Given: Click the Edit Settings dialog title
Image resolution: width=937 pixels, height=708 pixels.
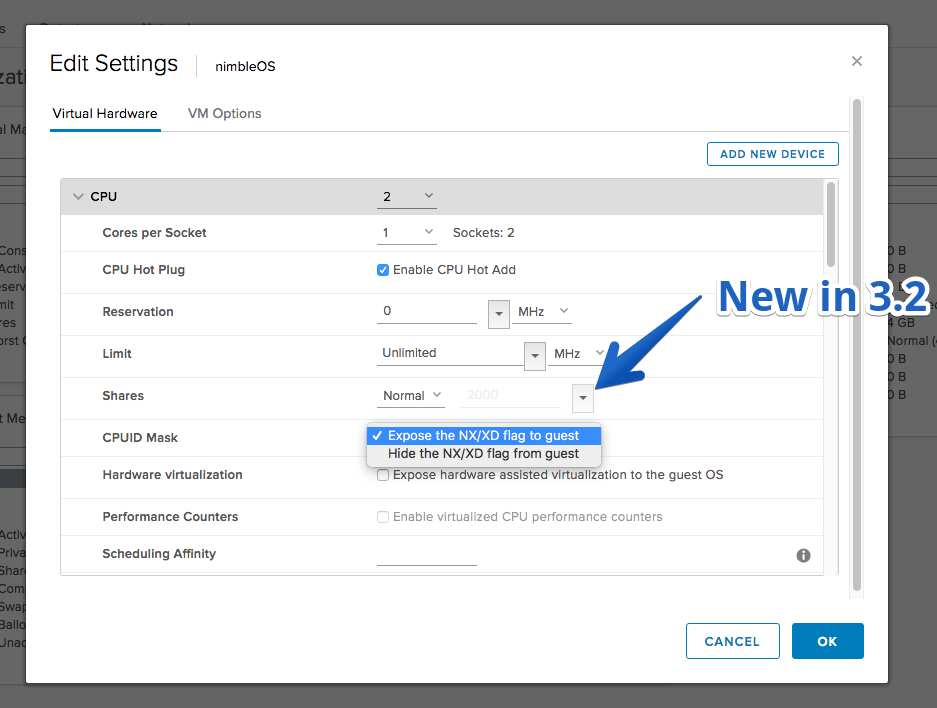Looking at the screenshot, I should coord(114,63).
